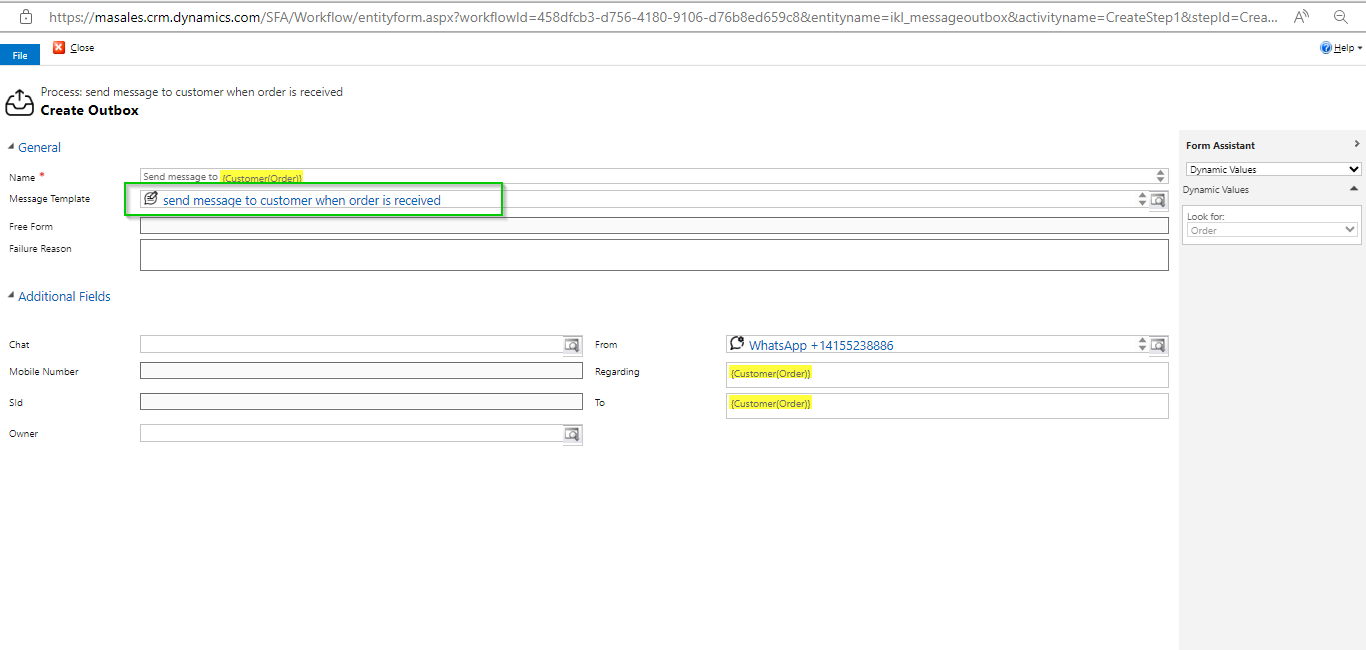Click the red Close icon in toolbar

tap(59, 47)
